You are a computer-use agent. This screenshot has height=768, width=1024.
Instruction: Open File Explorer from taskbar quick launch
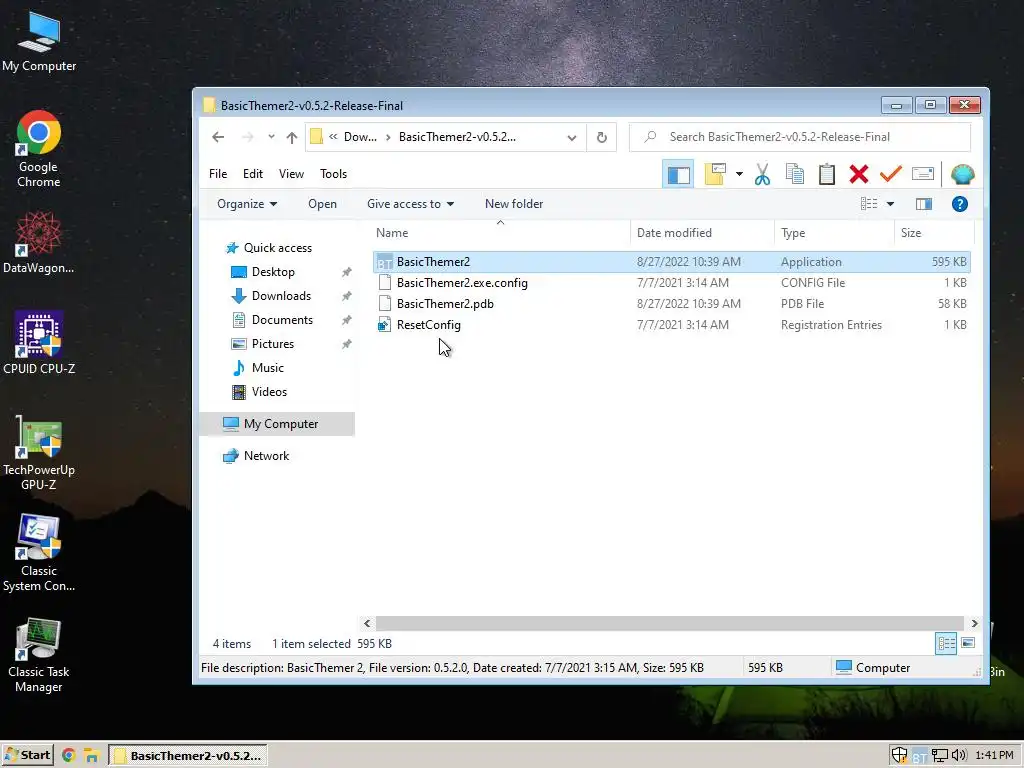click(91, 756)
